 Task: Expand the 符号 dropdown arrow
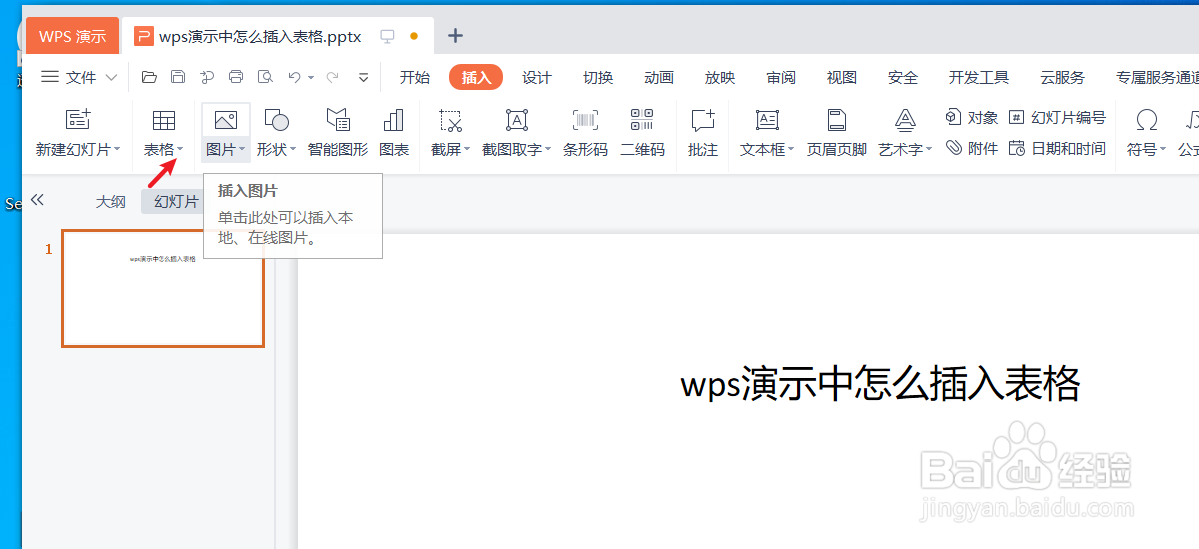click(1162, 150)
